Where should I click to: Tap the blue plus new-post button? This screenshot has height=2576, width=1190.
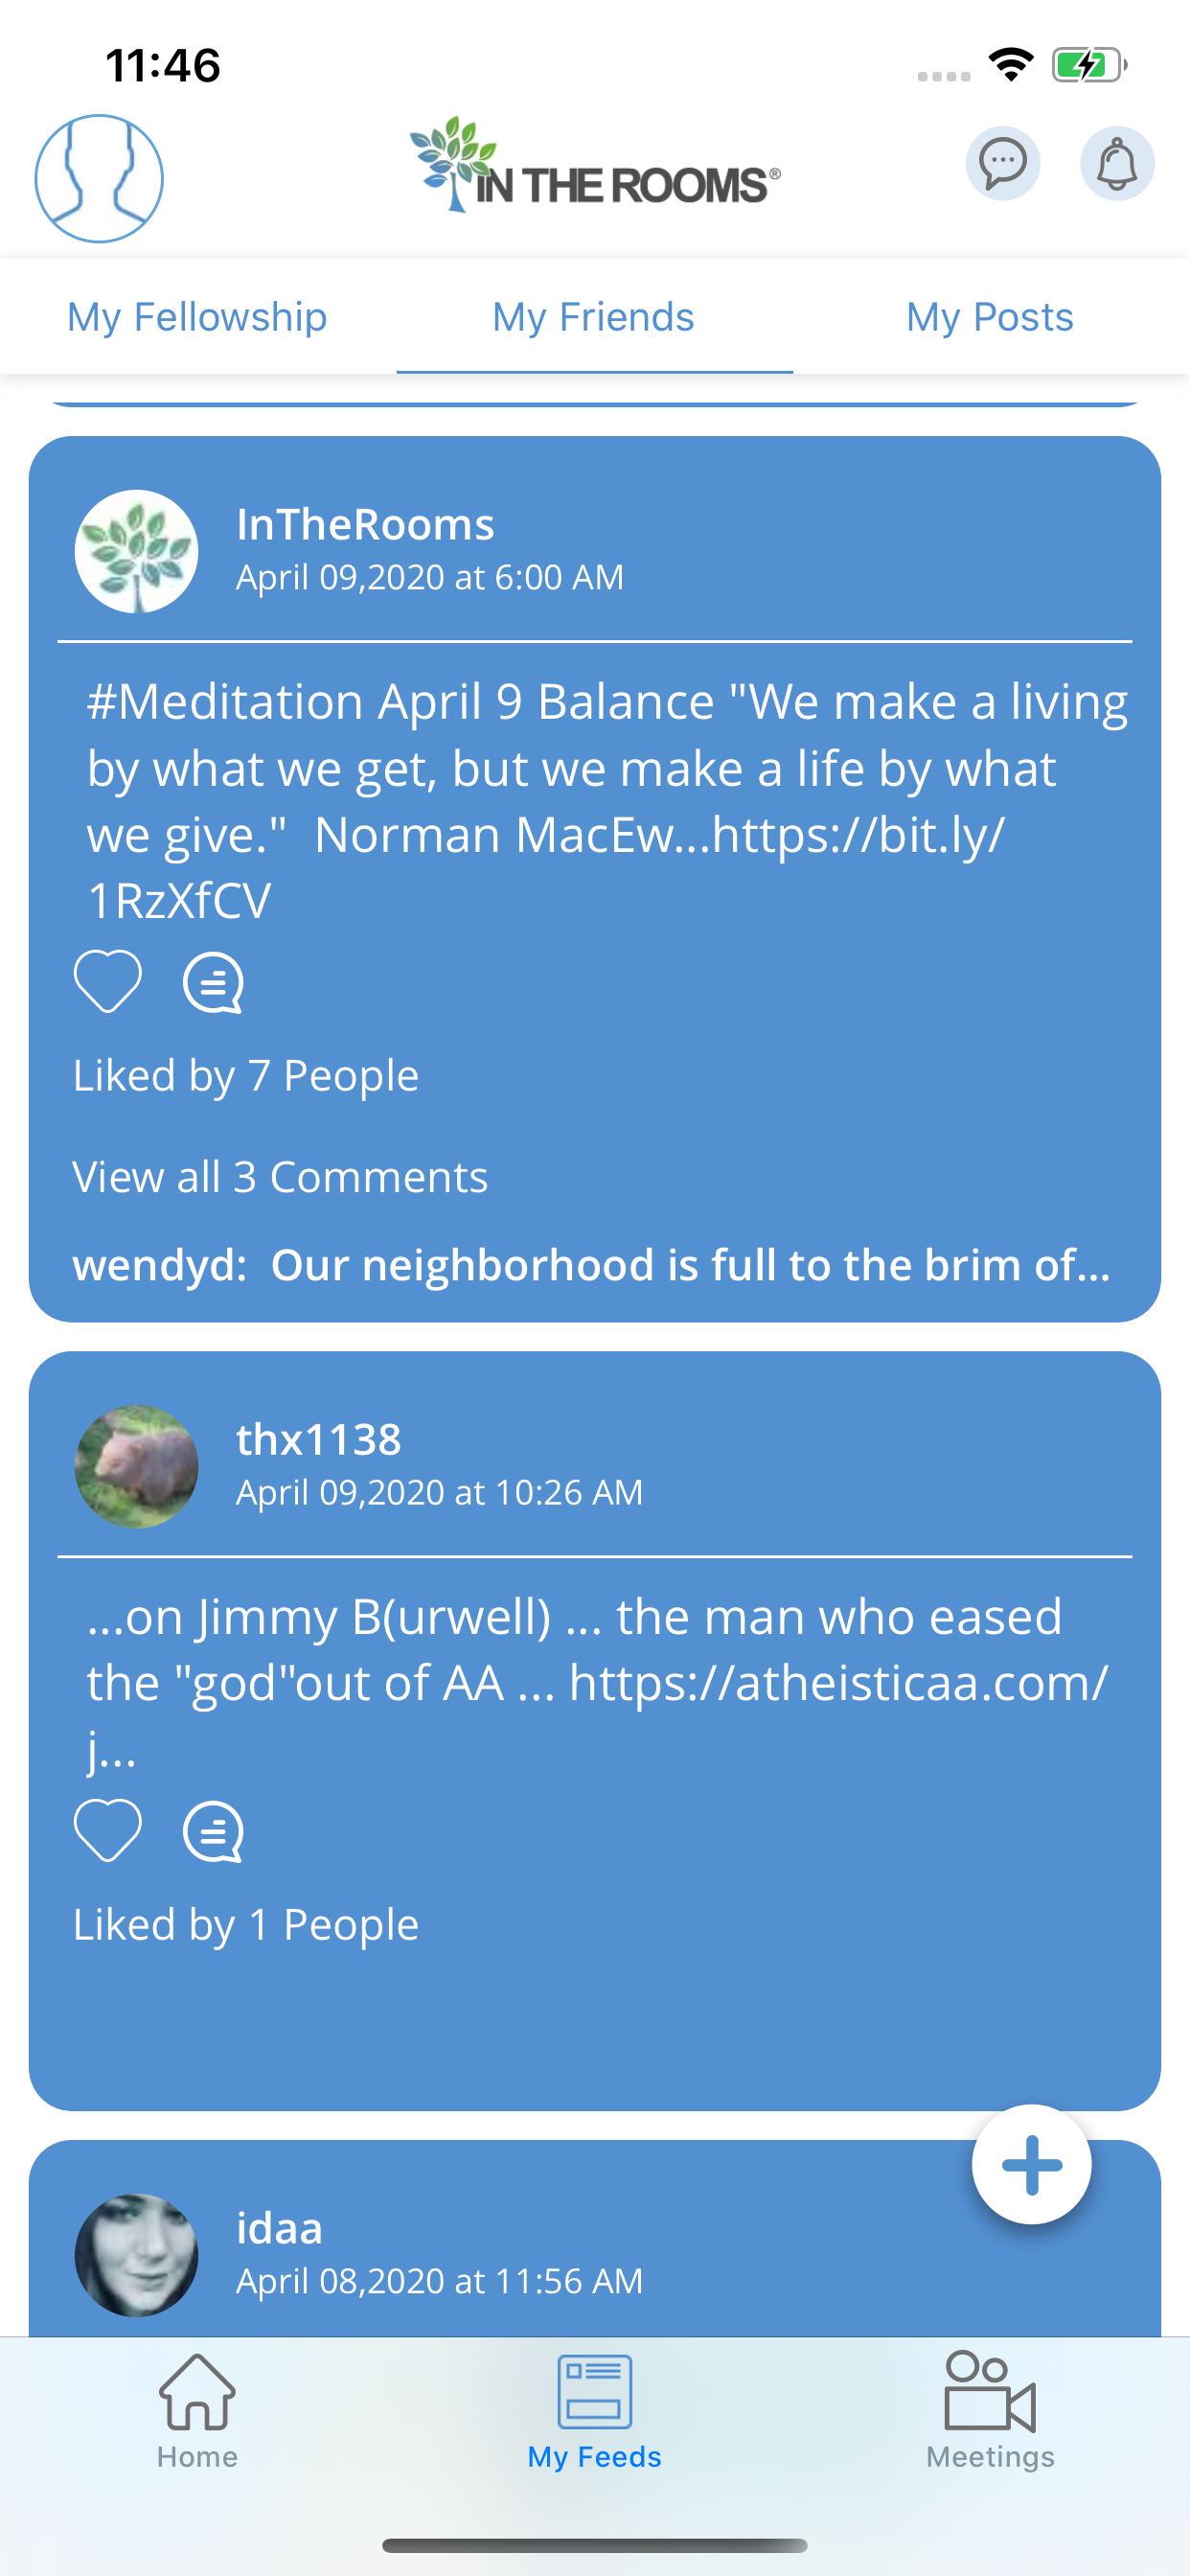point(1031,2164)
